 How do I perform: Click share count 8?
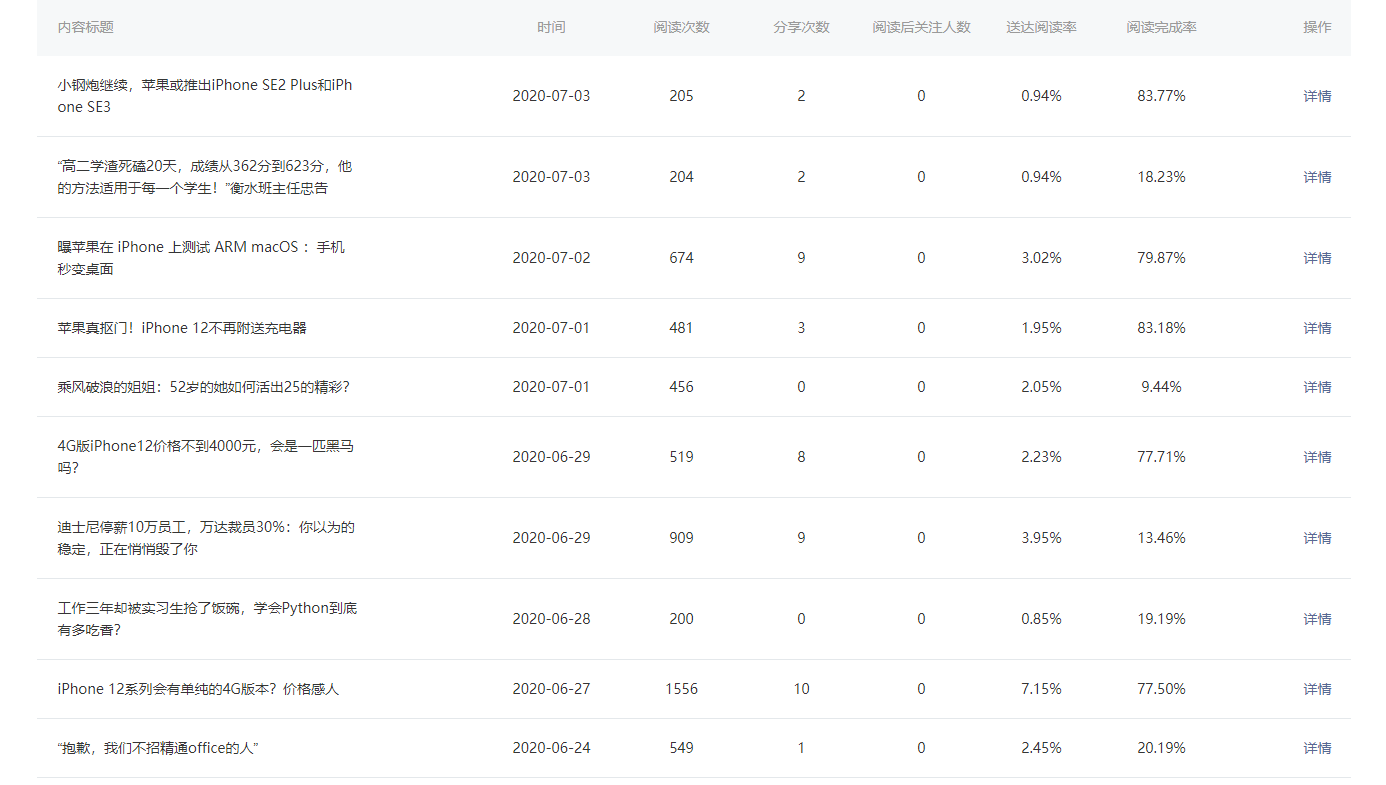tap(801, 457)
